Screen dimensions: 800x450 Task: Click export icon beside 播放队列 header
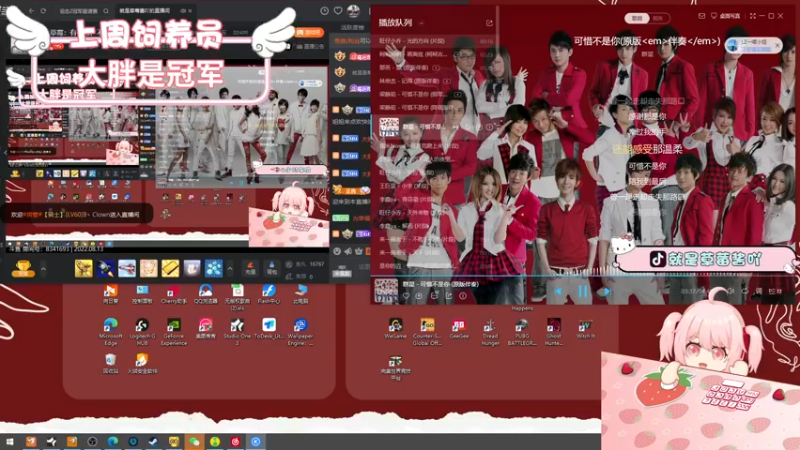(489, 23)
